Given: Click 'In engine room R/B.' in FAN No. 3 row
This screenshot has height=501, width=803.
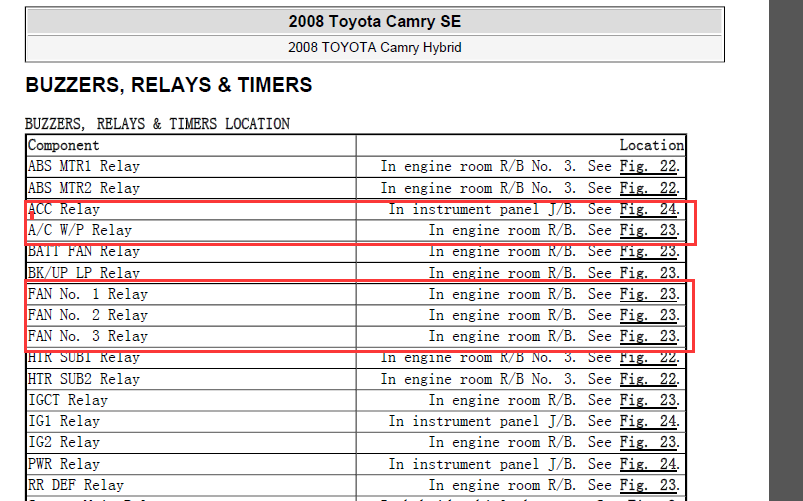Looking at the screenshot, I should tap(502, 337).
